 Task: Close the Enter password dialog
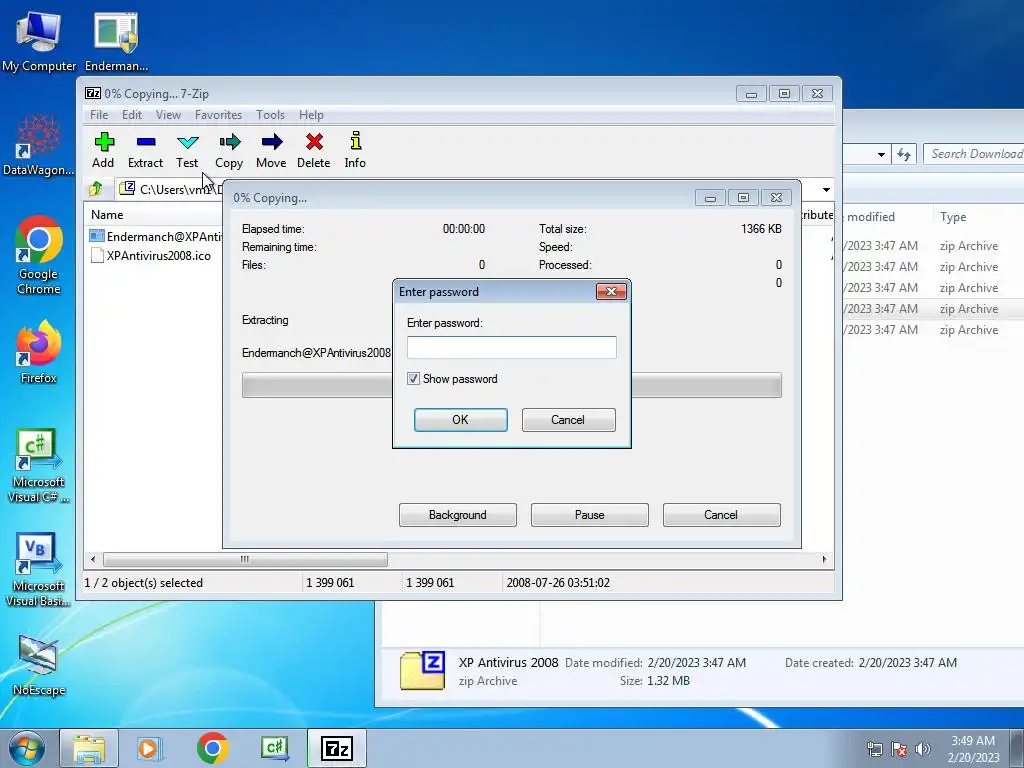pos(611,291)
